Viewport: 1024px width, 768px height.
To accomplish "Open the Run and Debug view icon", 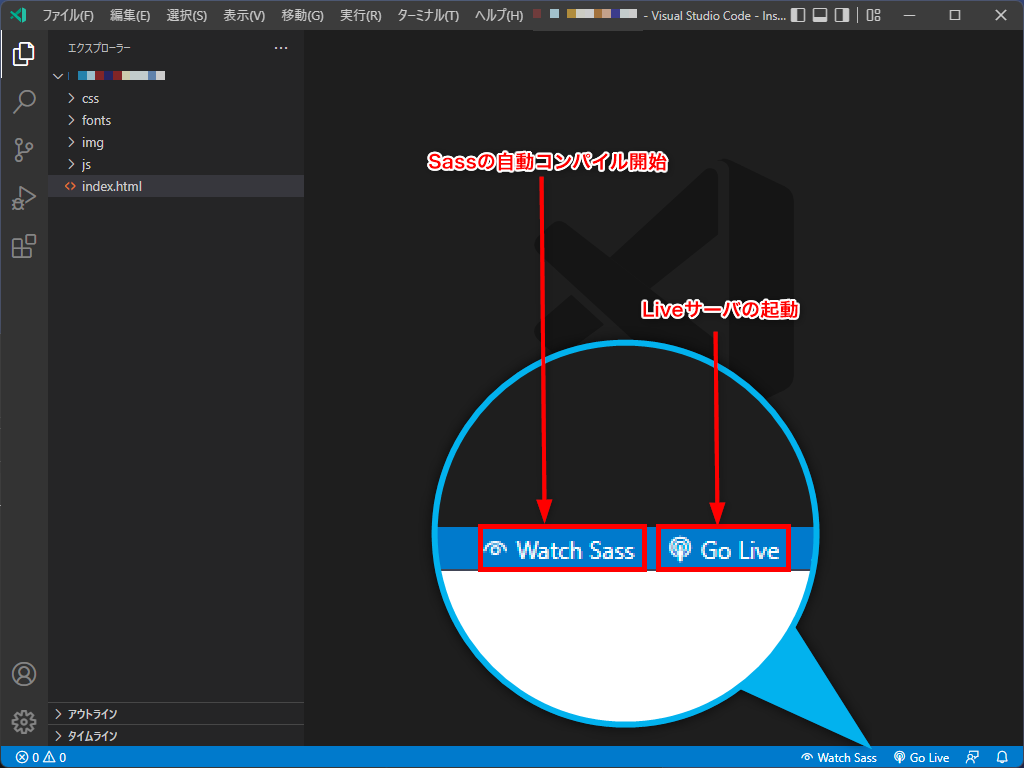I will click(x=24, y=198).
